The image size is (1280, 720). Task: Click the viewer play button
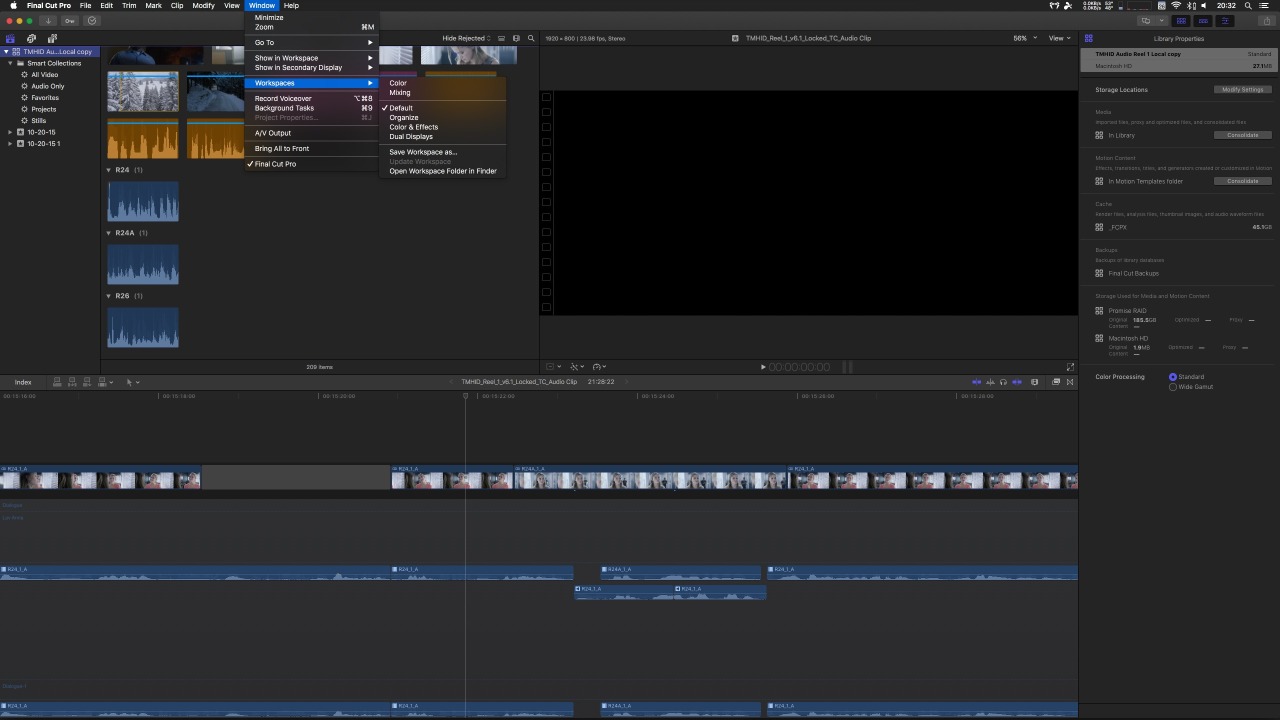[763, 367]
